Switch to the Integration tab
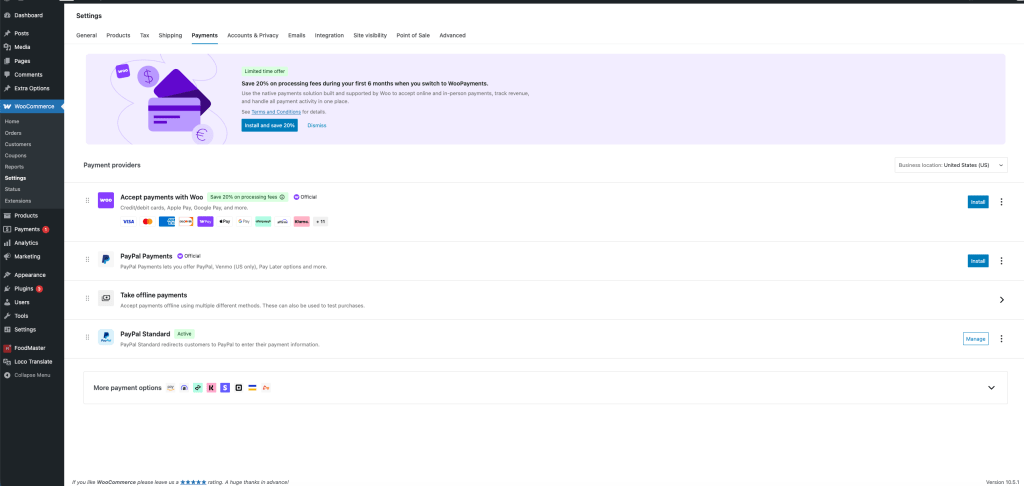The height and width of the screenshot is (486, 1024). 329,35
